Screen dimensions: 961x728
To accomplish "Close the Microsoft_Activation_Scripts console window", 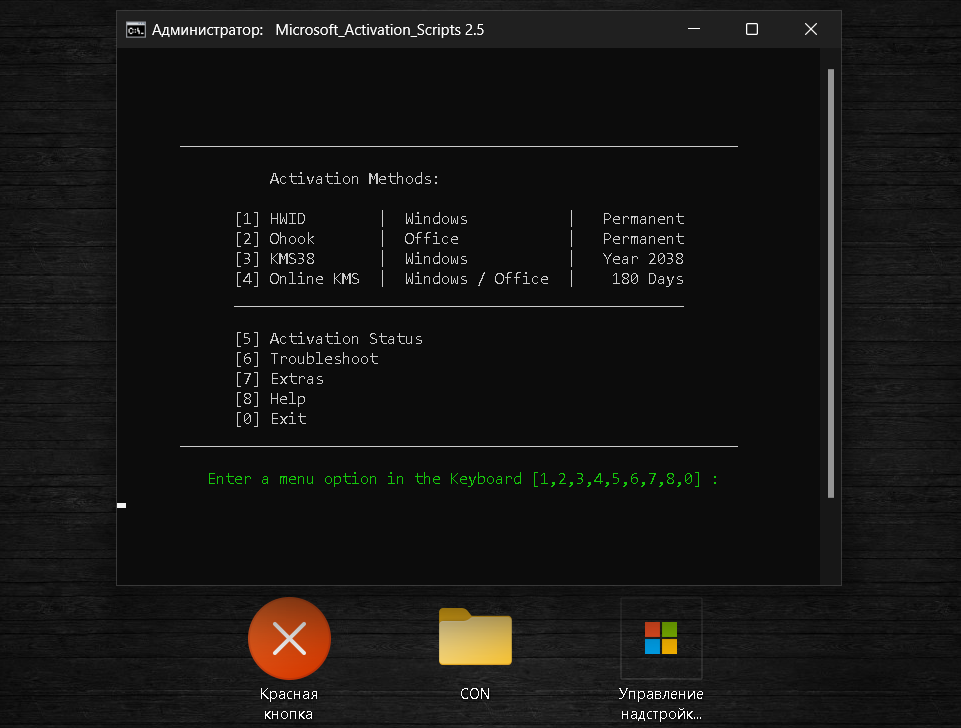I will coord(811,29).
